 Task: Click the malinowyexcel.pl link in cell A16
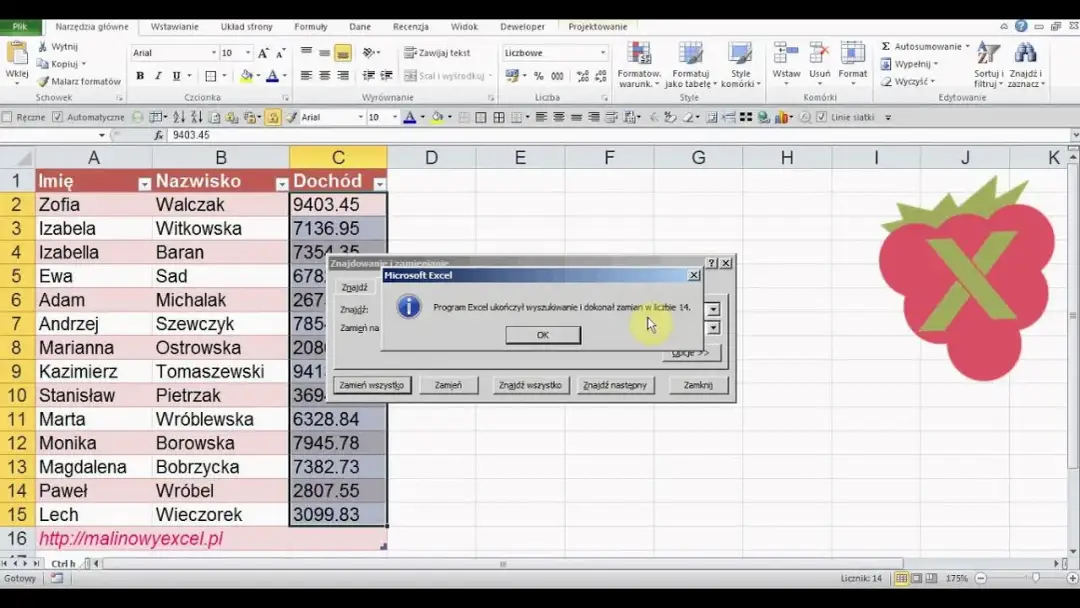click(x=130, y=539)
